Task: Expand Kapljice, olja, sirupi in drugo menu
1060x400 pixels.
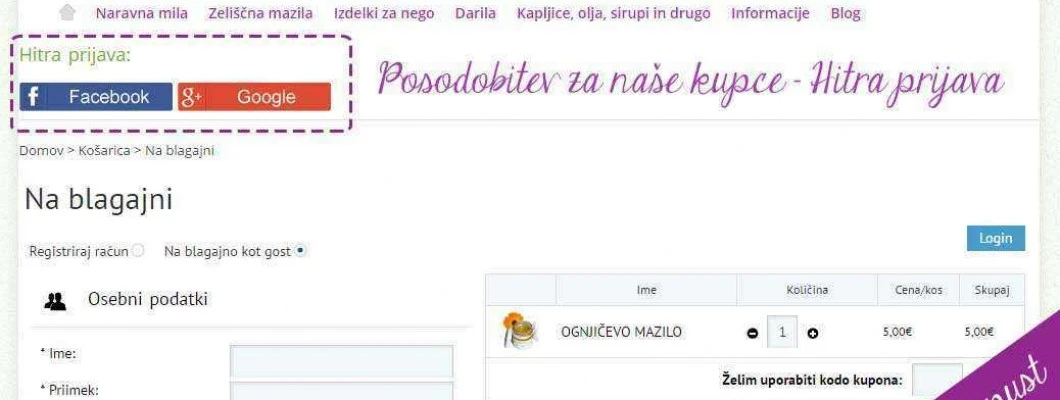Action: pos(613,13)
